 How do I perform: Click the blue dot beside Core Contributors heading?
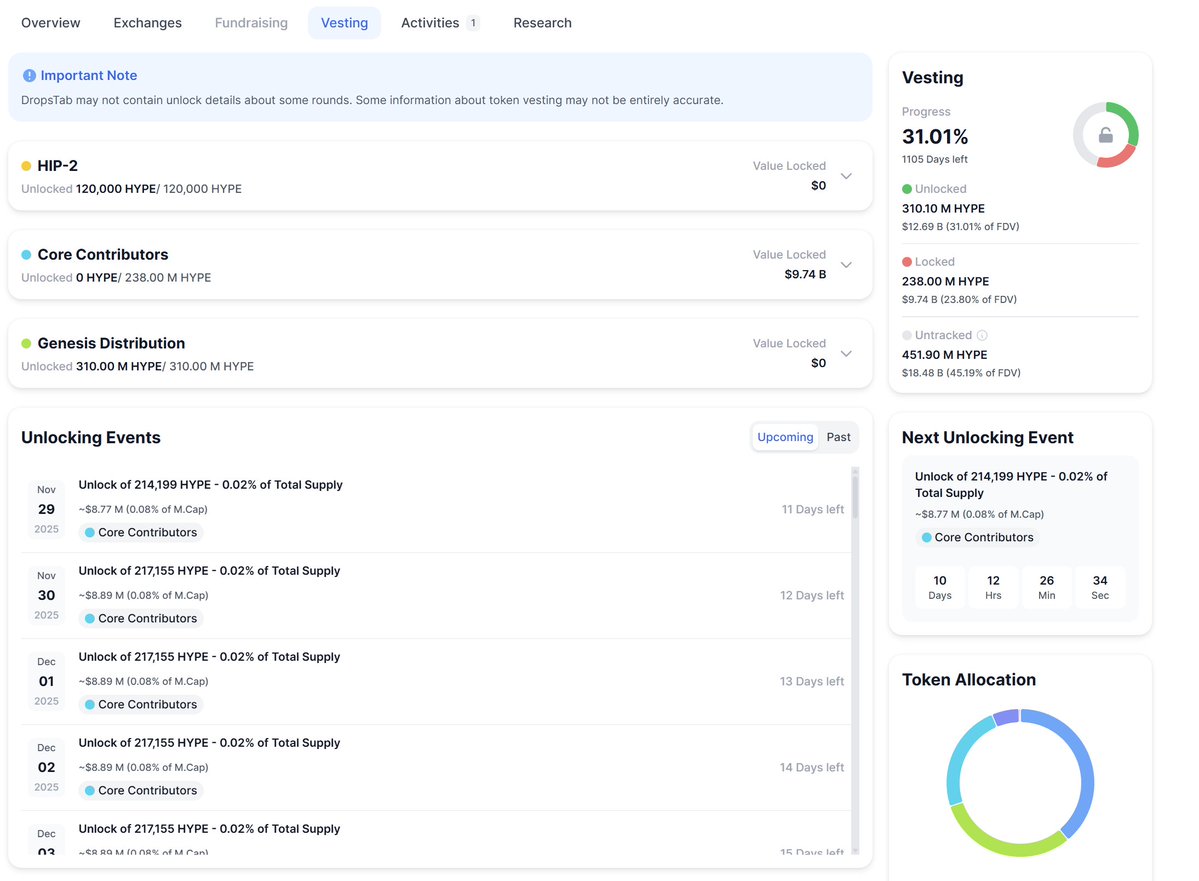pyautogui.click(x=26, y=255)
